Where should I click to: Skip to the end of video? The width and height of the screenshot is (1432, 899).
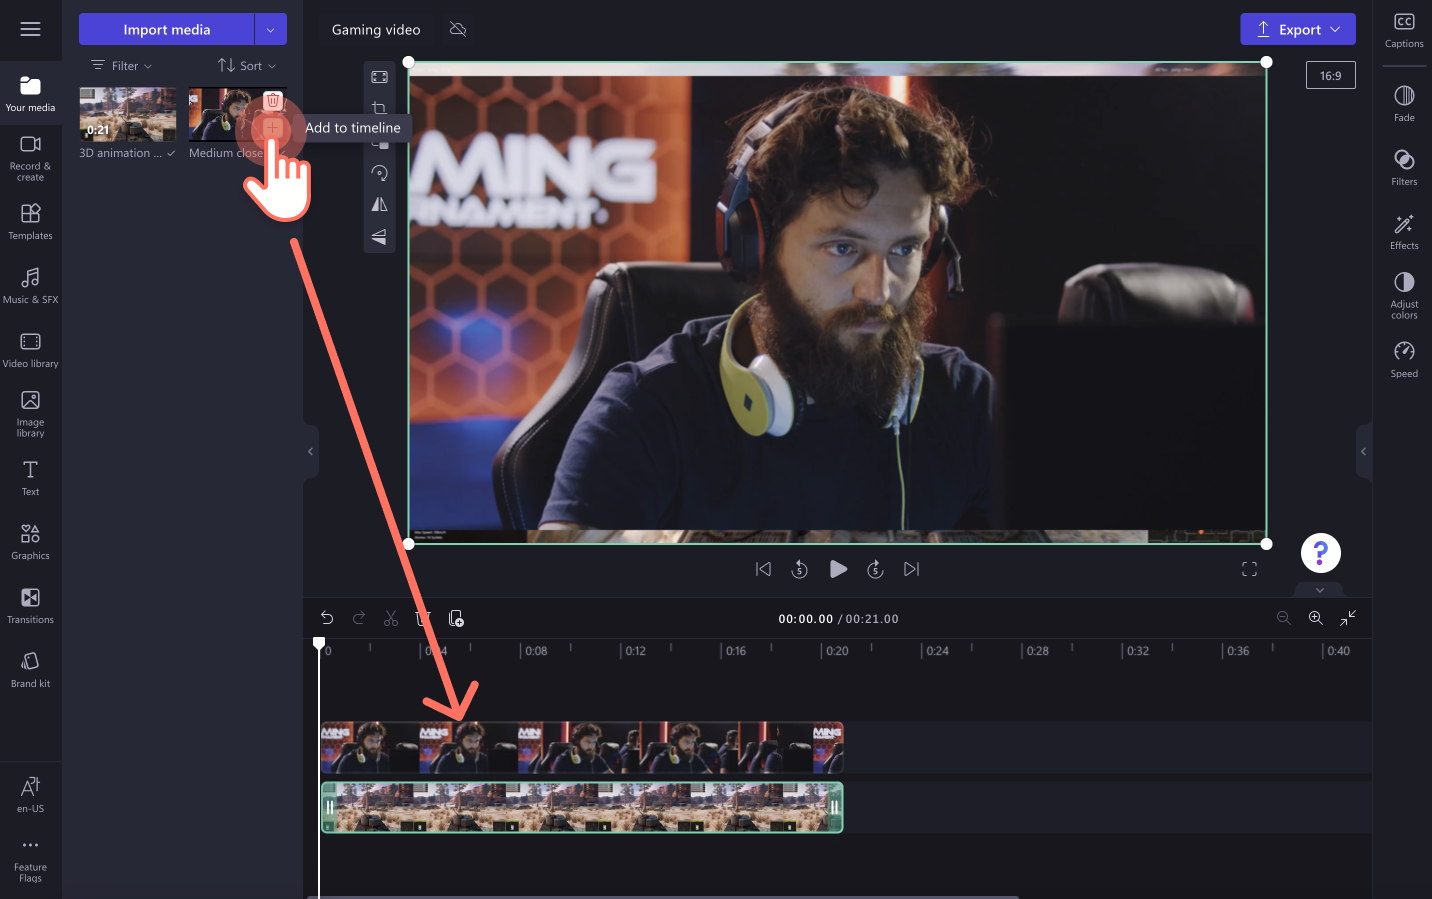click(911, 569)
